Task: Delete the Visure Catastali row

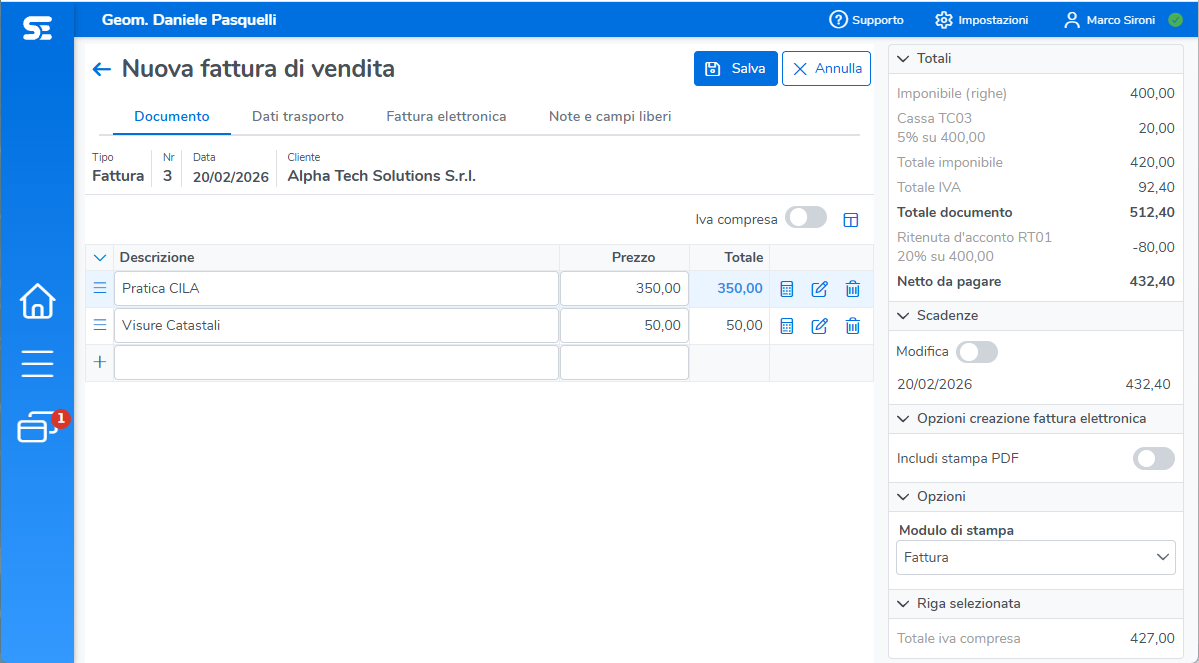Action: coord(853,326)
